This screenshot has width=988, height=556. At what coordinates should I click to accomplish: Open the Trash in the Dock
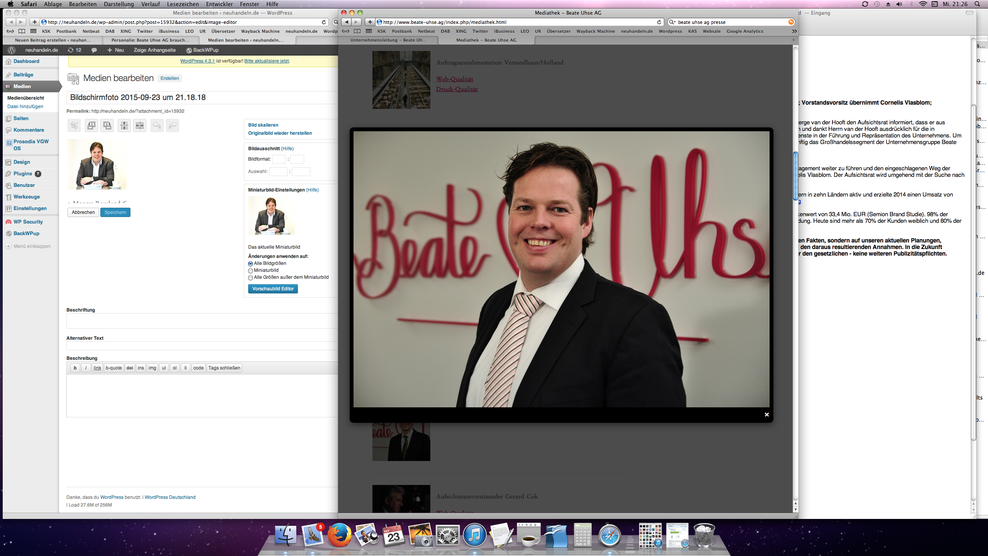point(704,535)
